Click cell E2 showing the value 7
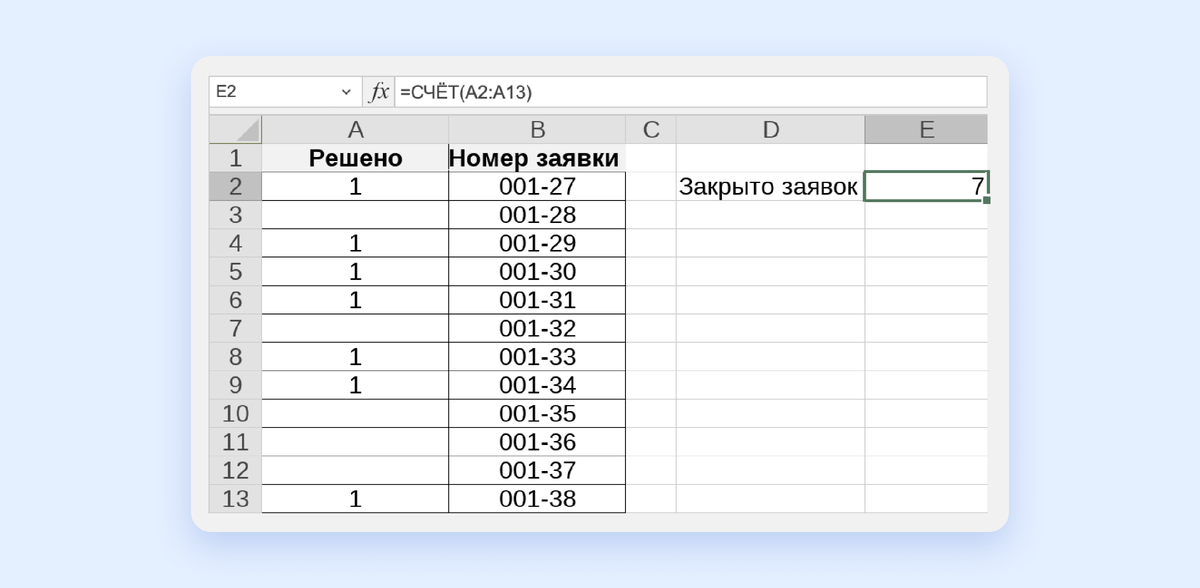Viewport: 1200px width, 588px height. [x=925, y=185]
